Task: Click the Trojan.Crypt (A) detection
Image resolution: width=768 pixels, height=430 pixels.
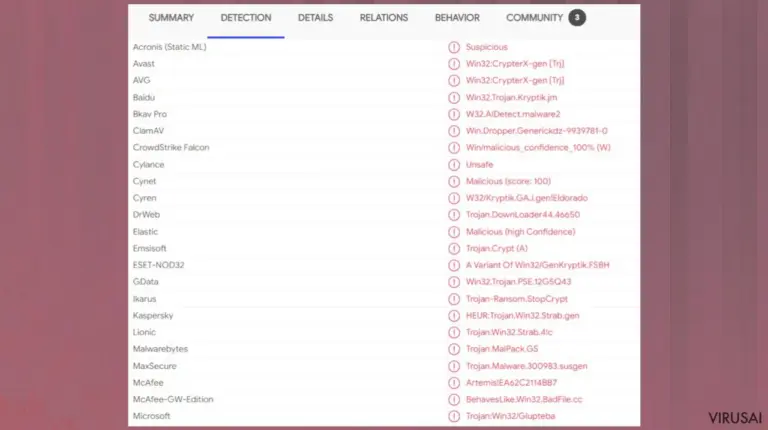Action: 497,248
